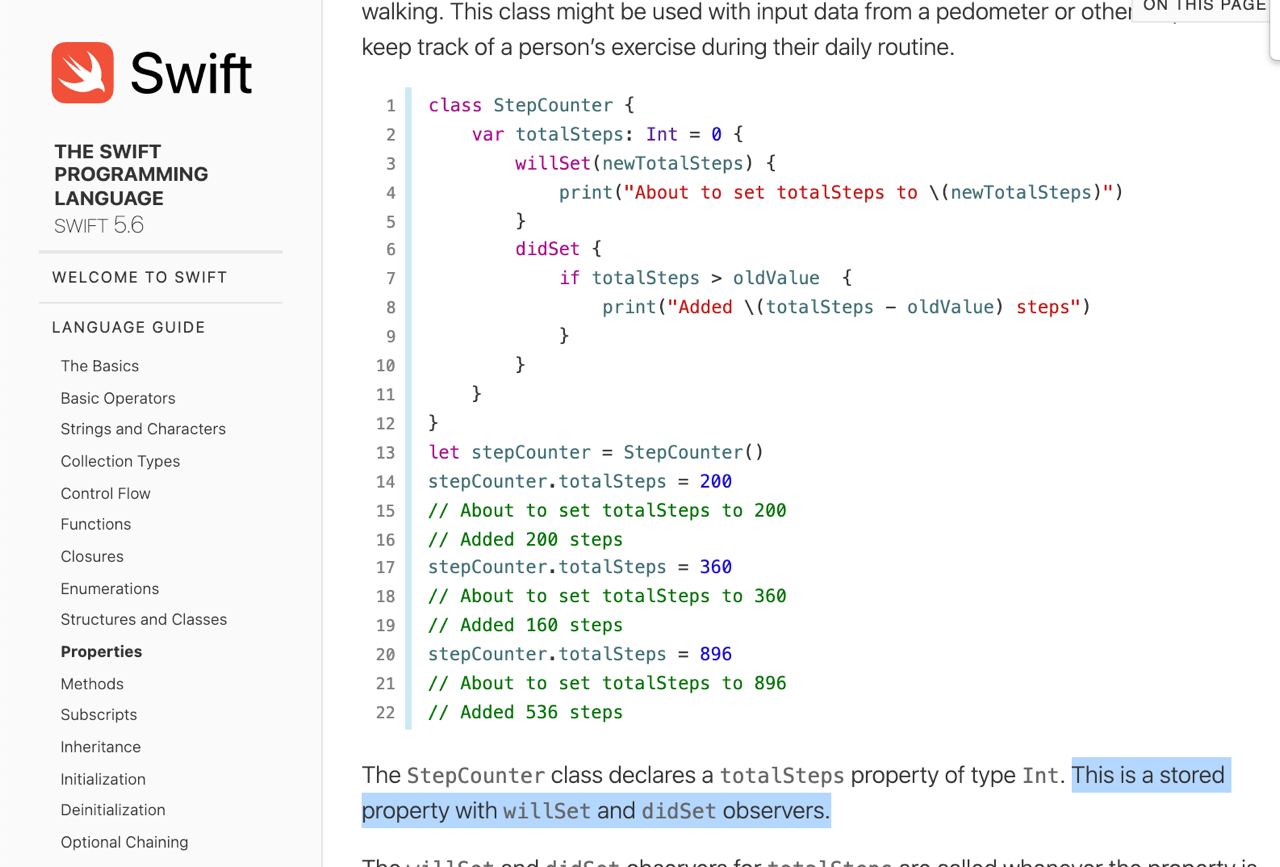Image resolution: width=1280 pixels, height=867 pixels.
Task: Go to Strings and Characters chapter
Action: 143,429
